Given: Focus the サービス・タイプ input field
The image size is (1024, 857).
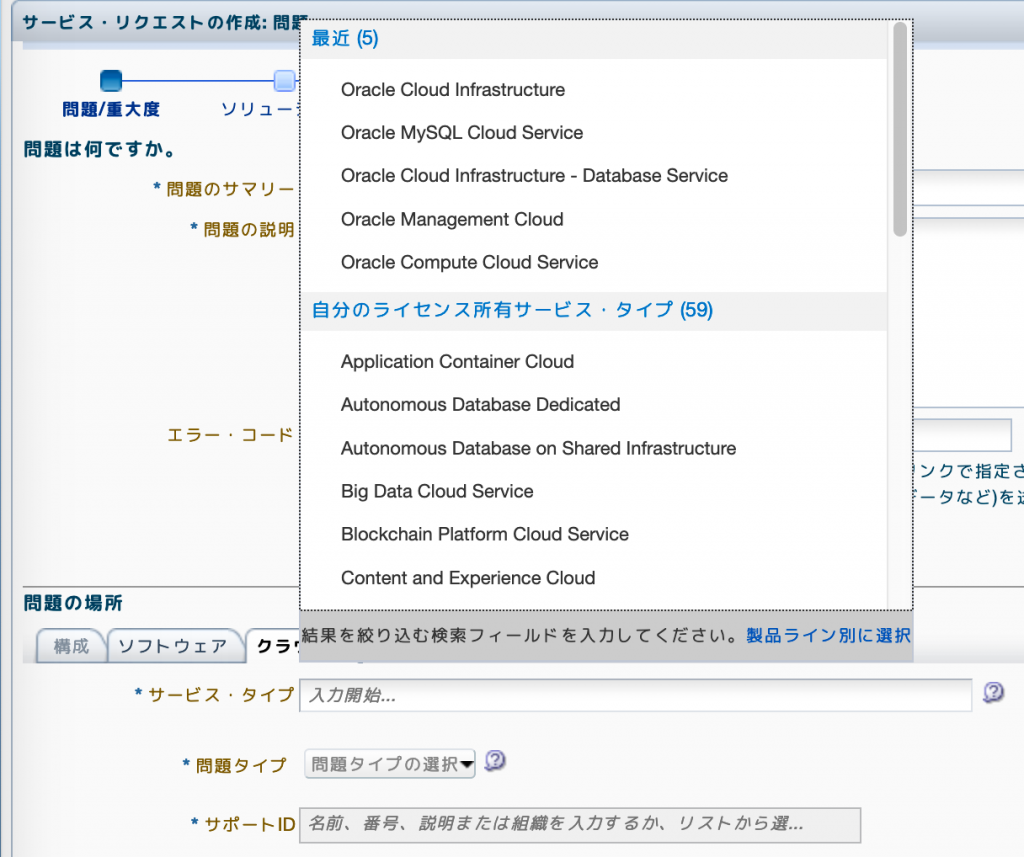Looking at the screenshot, I should tap(635, 695).
